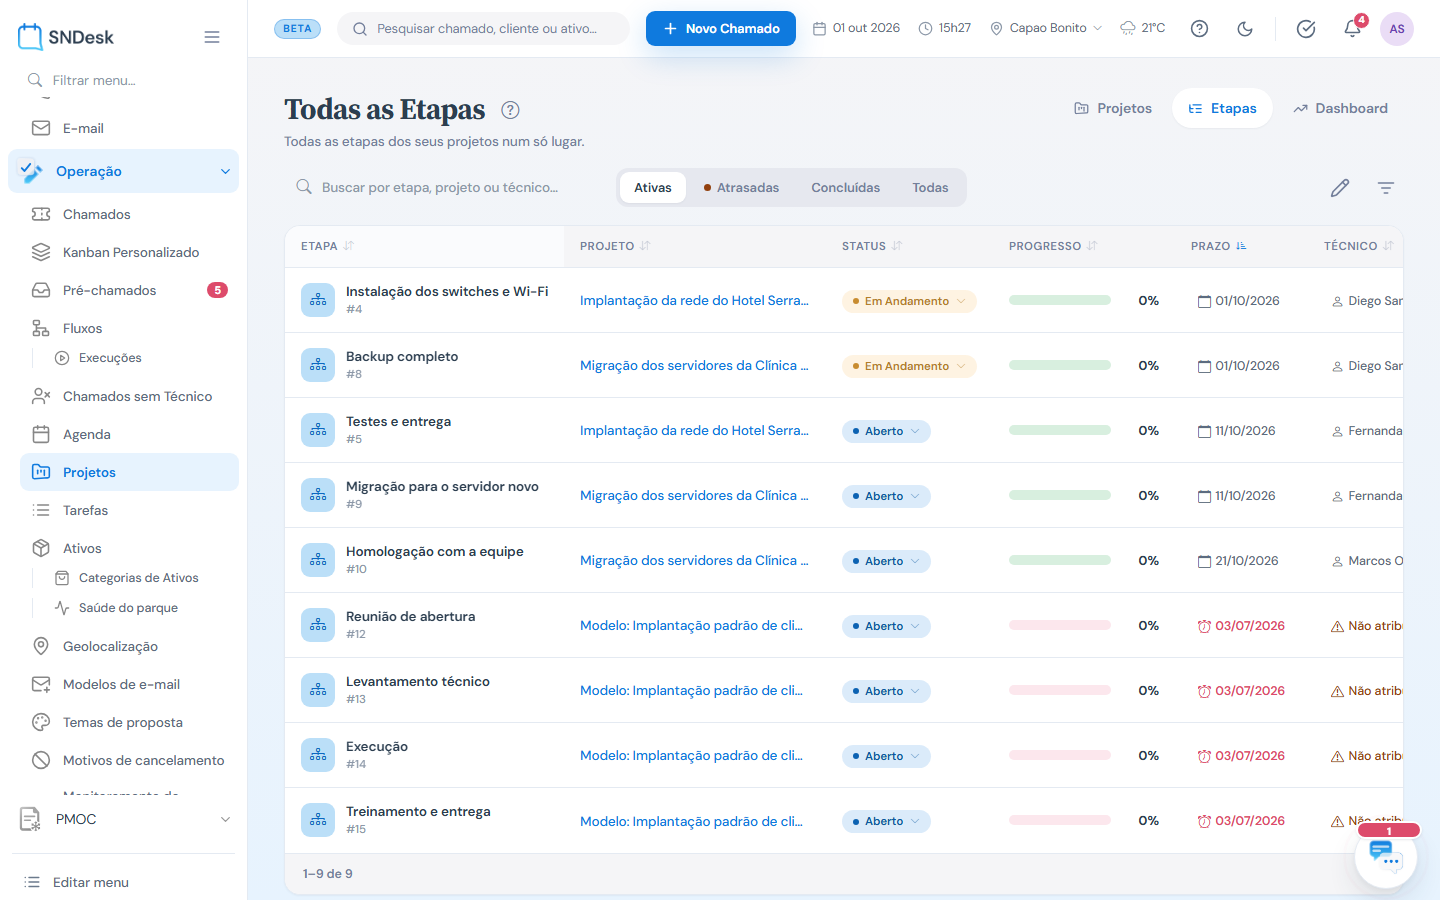The height and width of the screenshot is (900, 1440).
Task: Open Dashboard view tab
Action: click(1340, 108)
